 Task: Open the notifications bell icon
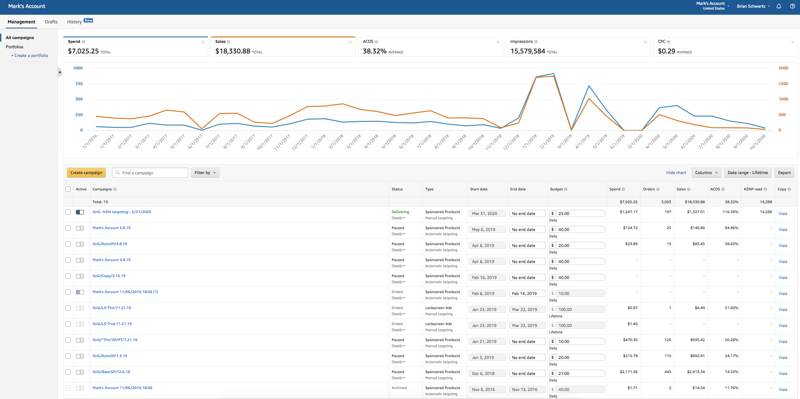[779, 6]
